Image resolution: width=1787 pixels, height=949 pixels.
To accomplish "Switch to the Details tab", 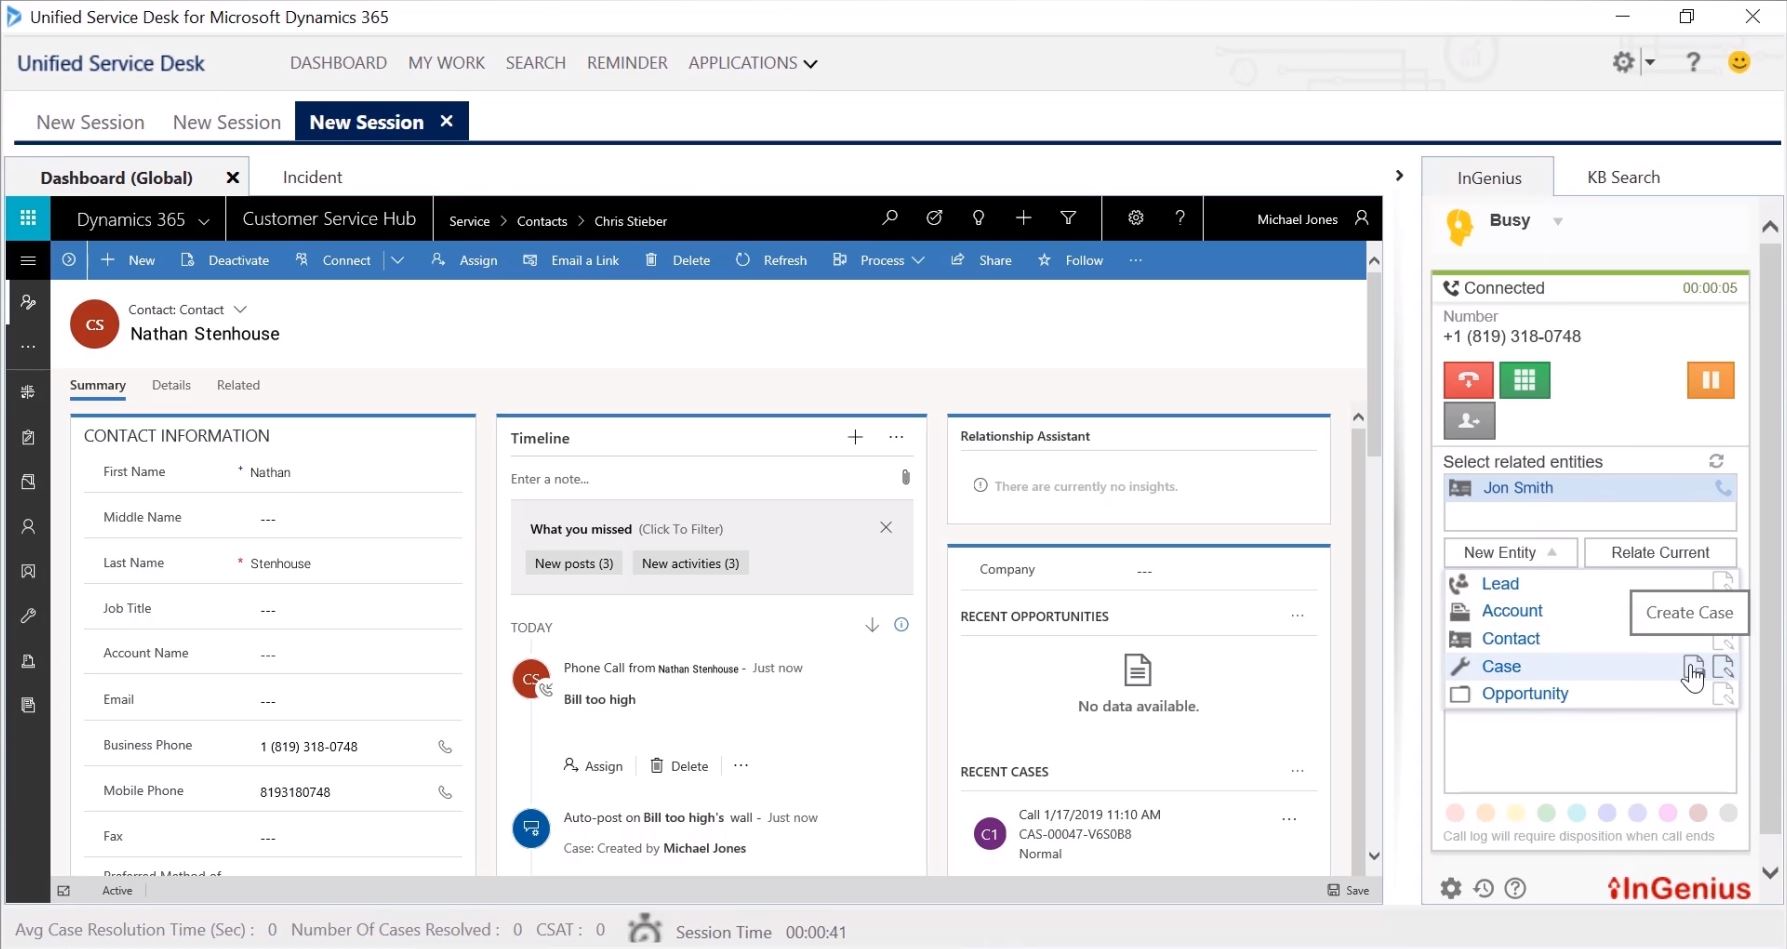I will (x=171, y=385).
